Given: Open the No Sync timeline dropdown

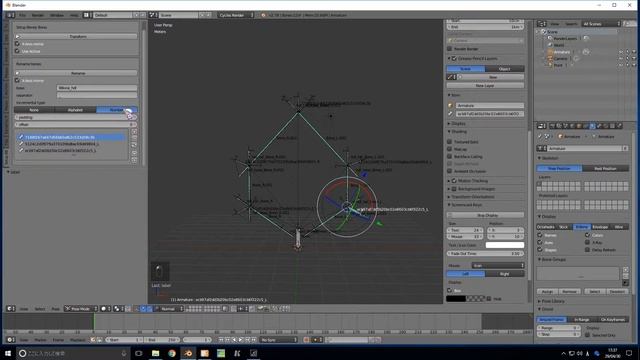Looking at the screenshot, I should pos(279,340).
